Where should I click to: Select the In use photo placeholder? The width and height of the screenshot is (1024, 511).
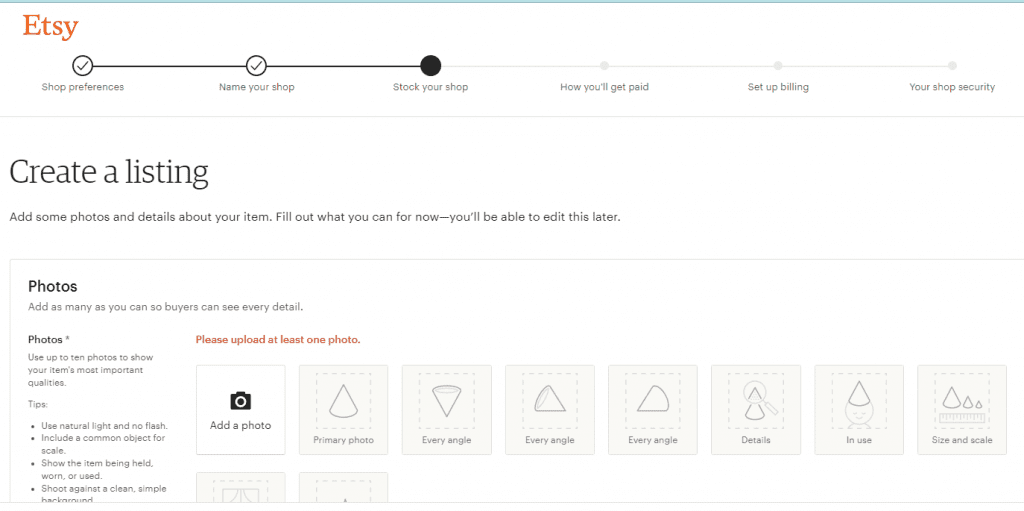(x=859, y=409)
